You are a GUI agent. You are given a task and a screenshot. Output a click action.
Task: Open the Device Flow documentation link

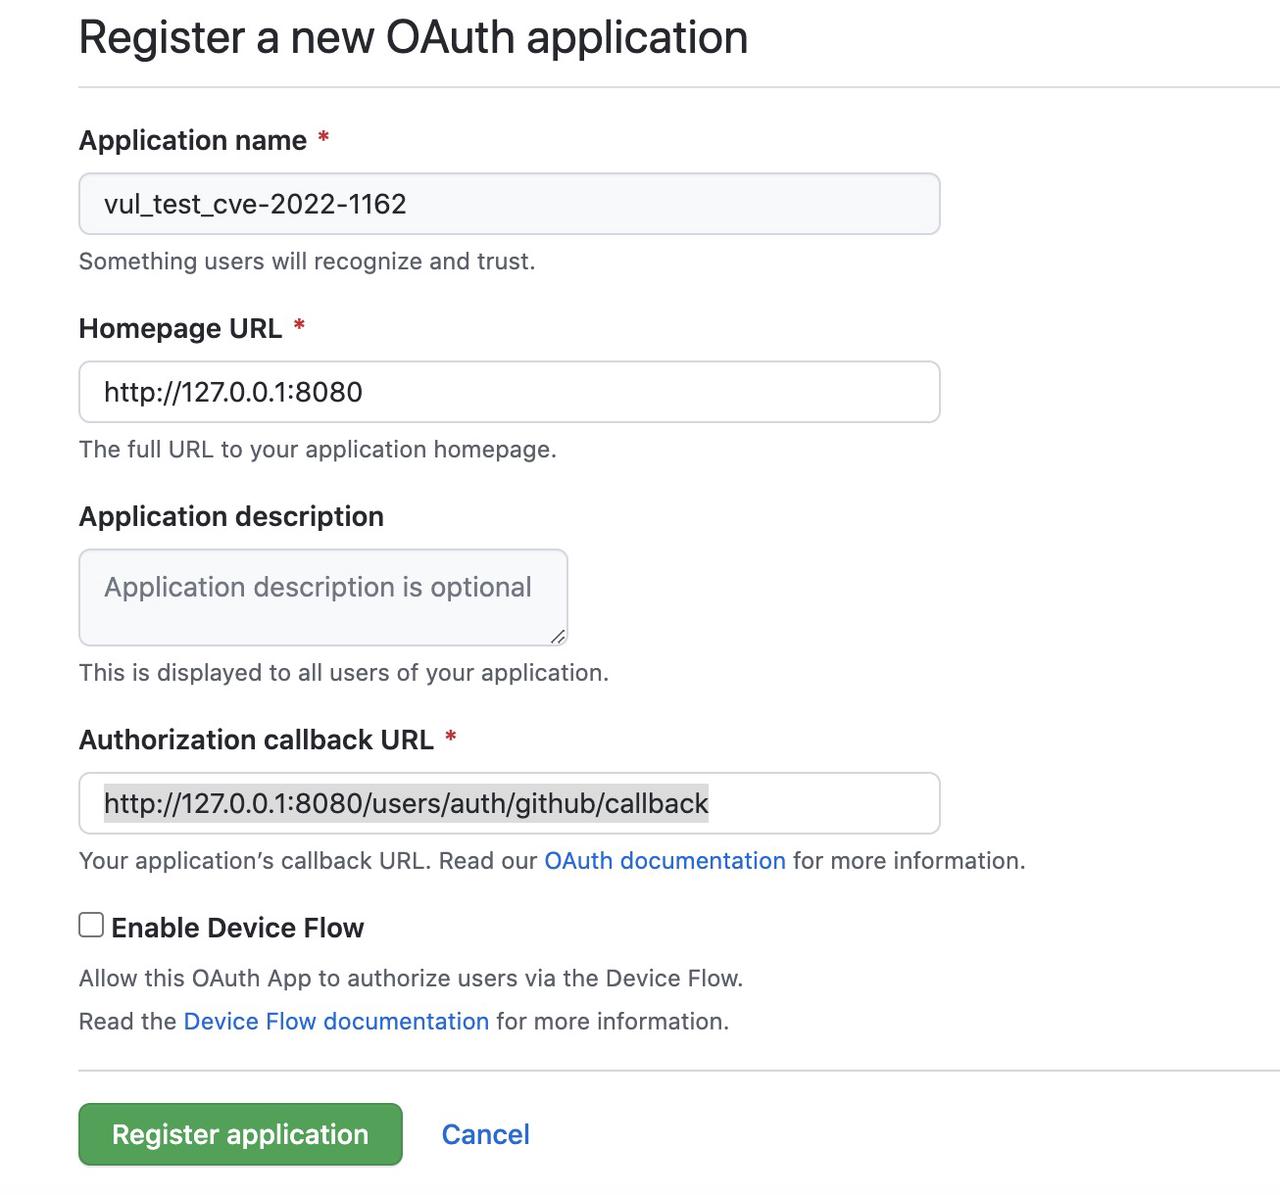[336, 1021]
